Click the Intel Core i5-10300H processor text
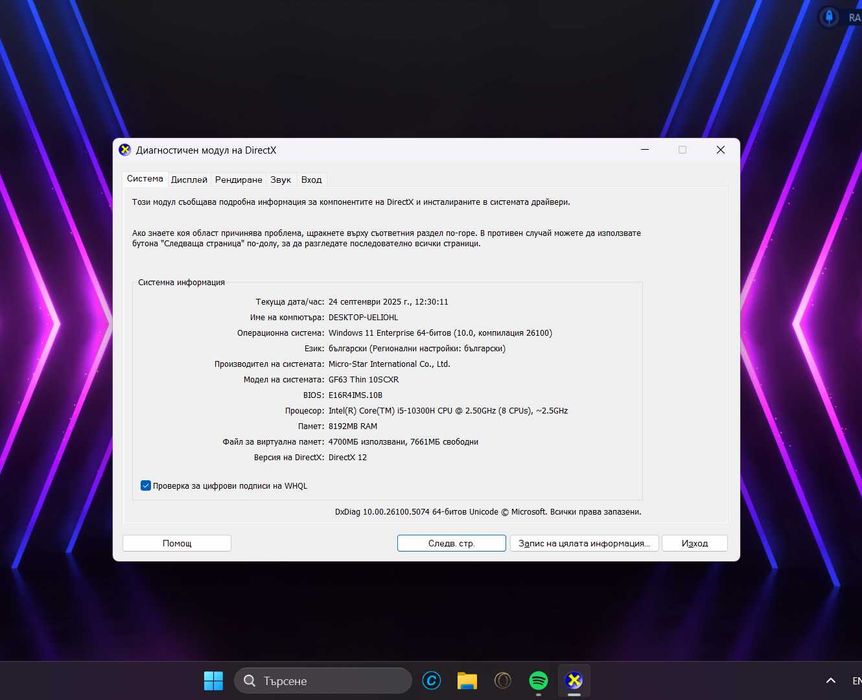Viewport: 862px width, 700px height. click(448, 411)
